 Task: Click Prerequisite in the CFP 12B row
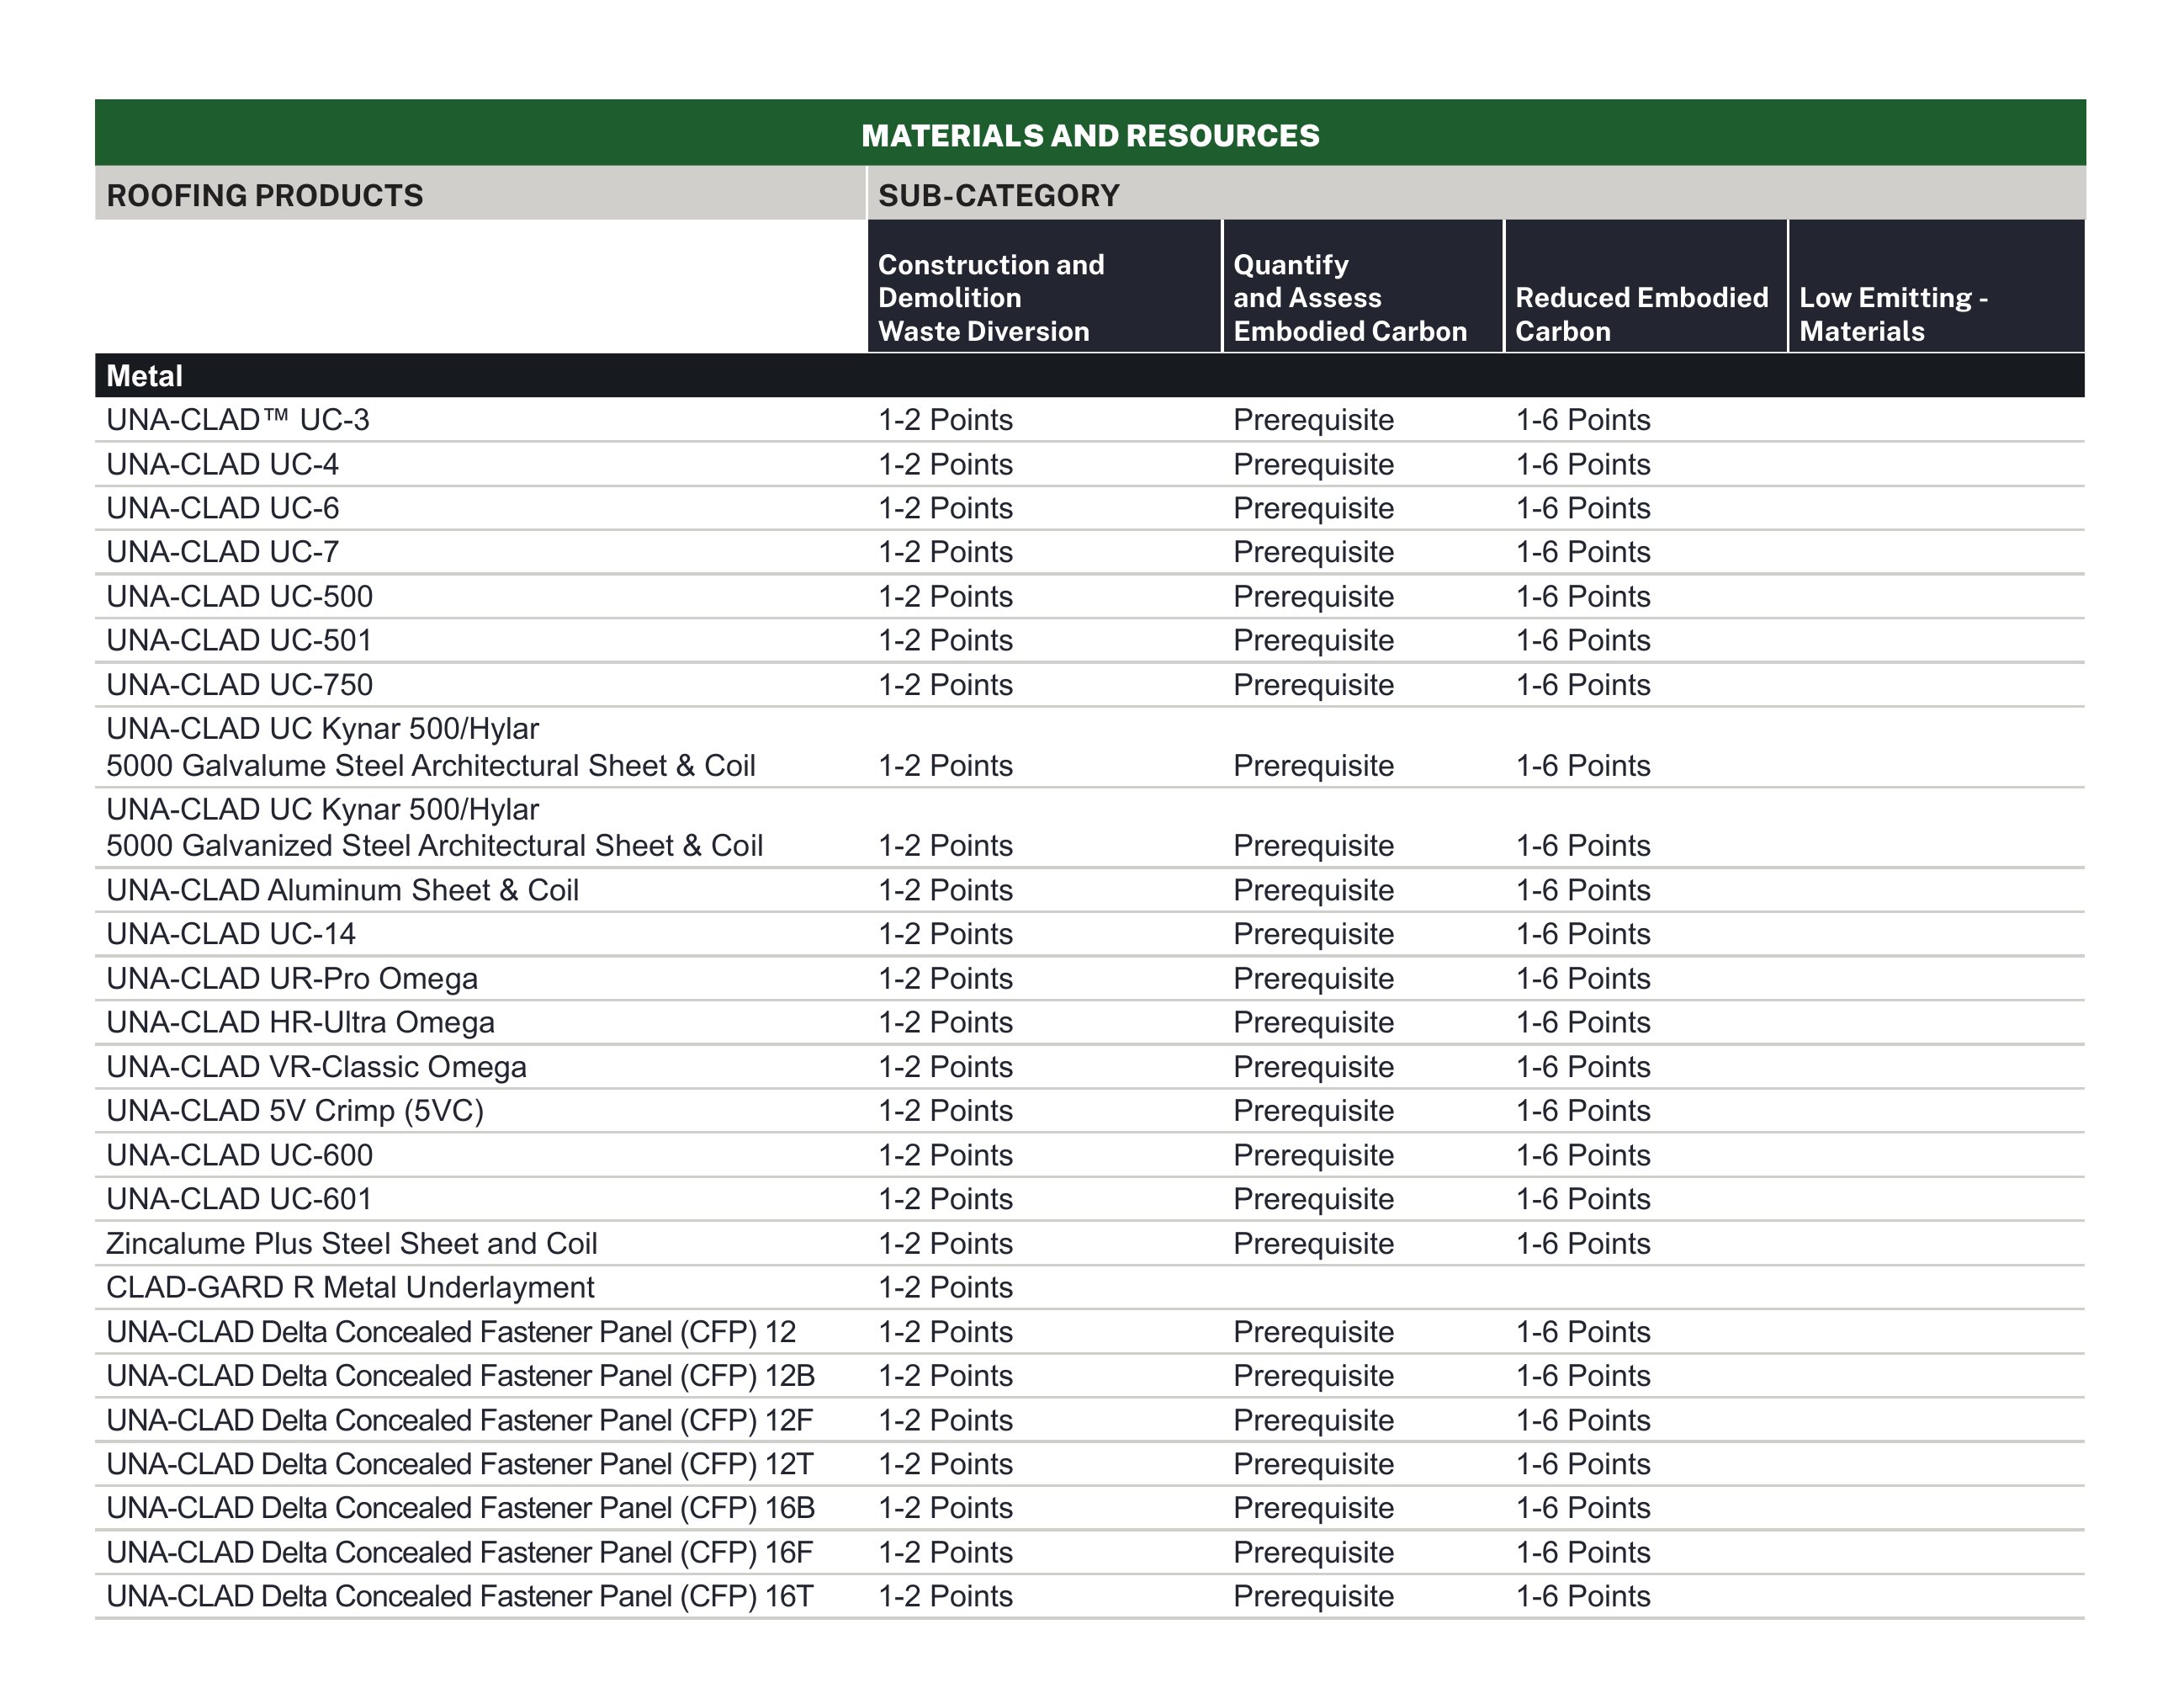(1313, 1377)
